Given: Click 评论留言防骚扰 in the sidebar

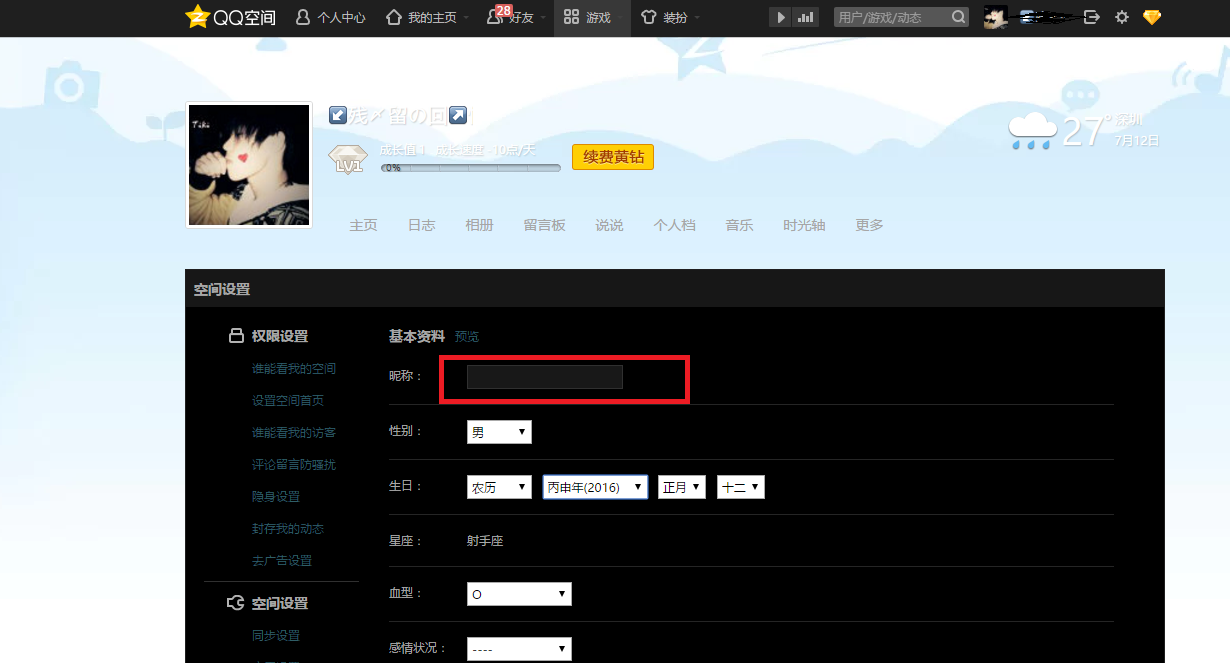Looking at the screenshot, I should (x=294, y=465).
